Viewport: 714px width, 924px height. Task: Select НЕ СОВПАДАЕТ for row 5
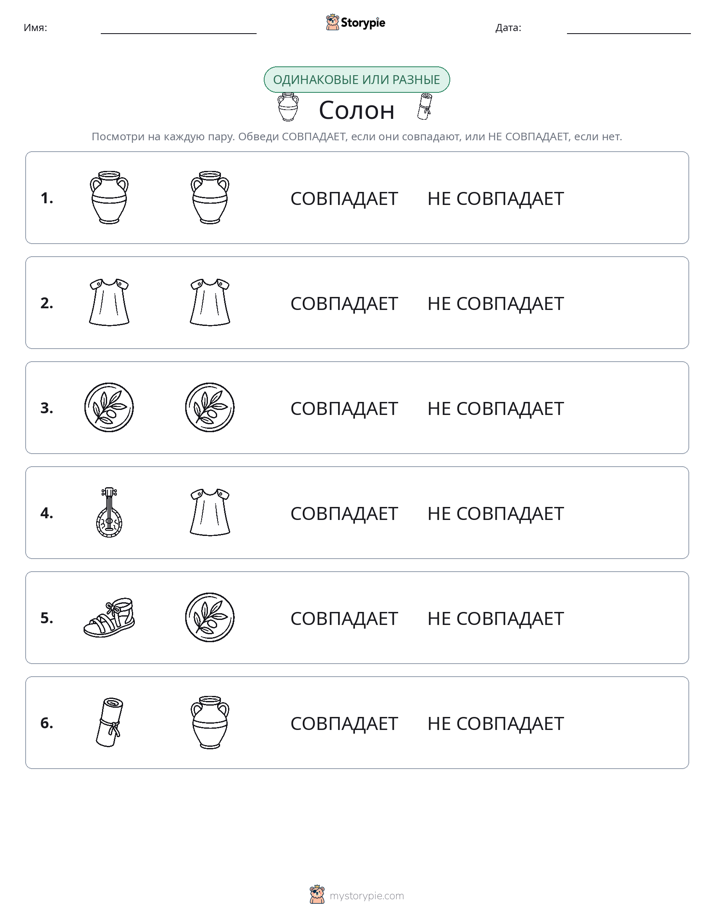(495, 618)
